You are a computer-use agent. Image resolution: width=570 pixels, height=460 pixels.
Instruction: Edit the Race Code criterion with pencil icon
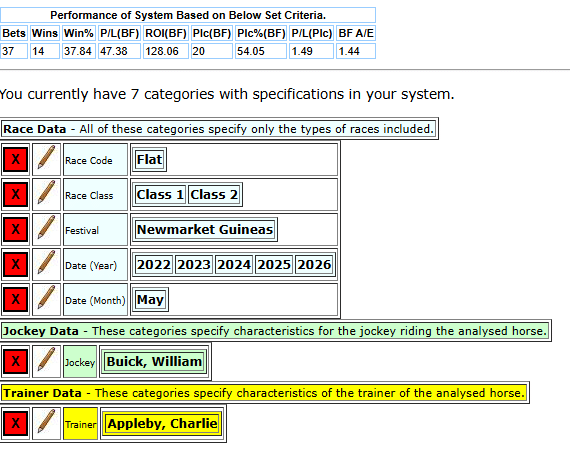47,159
